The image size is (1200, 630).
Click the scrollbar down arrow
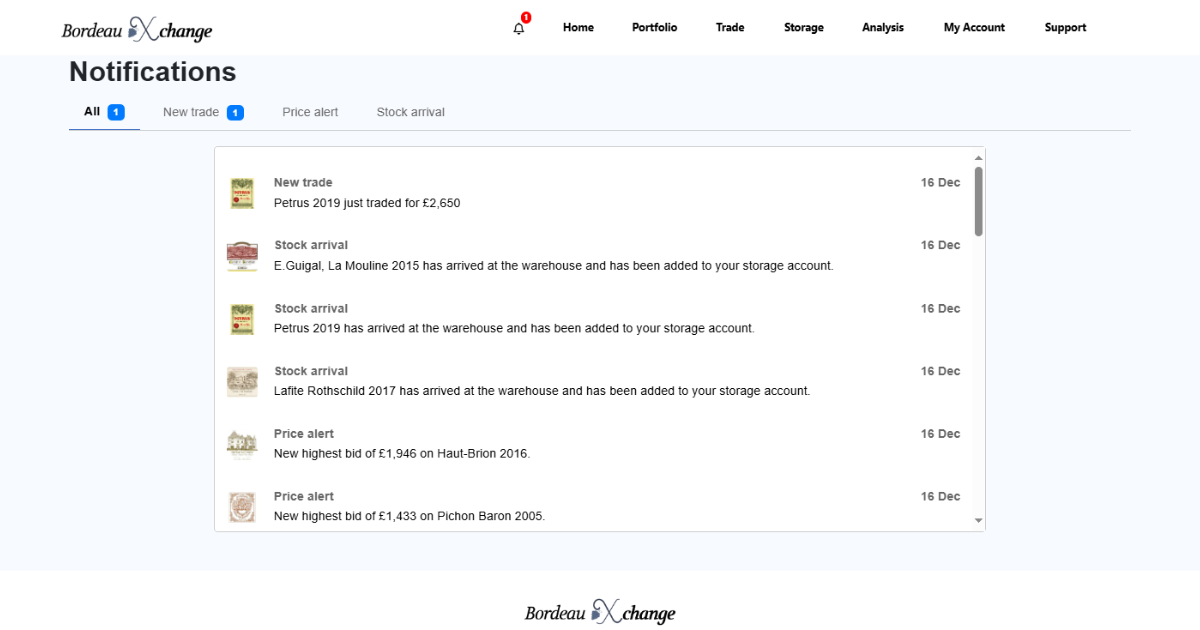pyautogui.click(x=979, y=521)
